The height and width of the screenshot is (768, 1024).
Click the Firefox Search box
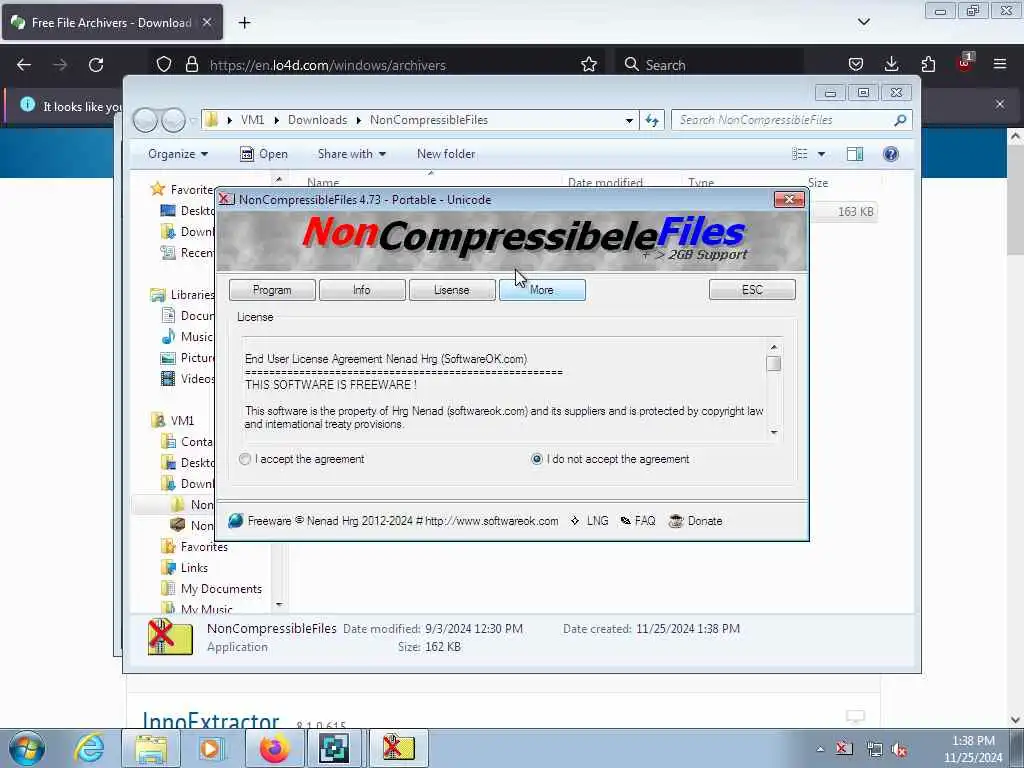[712, 65]
